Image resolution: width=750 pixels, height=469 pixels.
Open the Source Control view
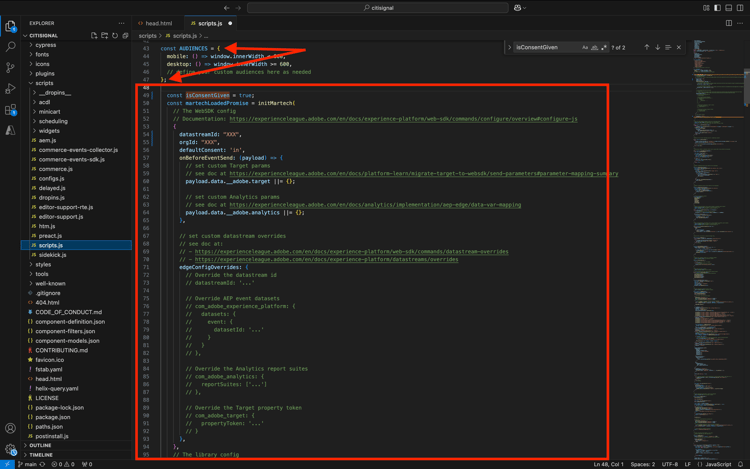coord(11,68)
